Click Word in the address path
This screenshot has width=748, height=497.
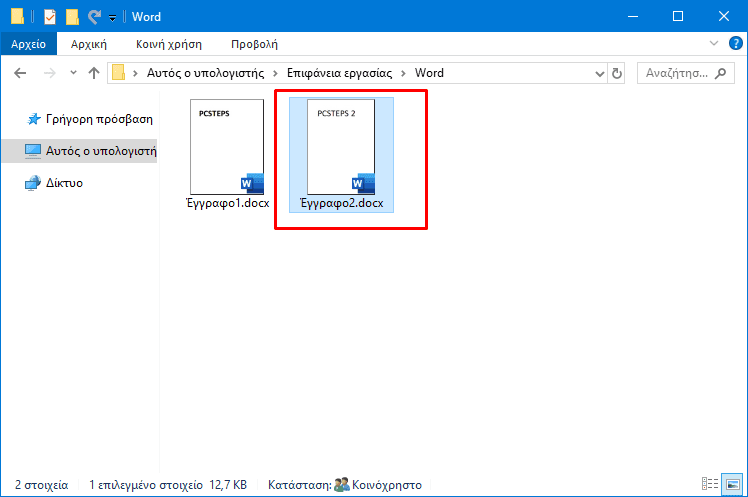tap(429, 73)
